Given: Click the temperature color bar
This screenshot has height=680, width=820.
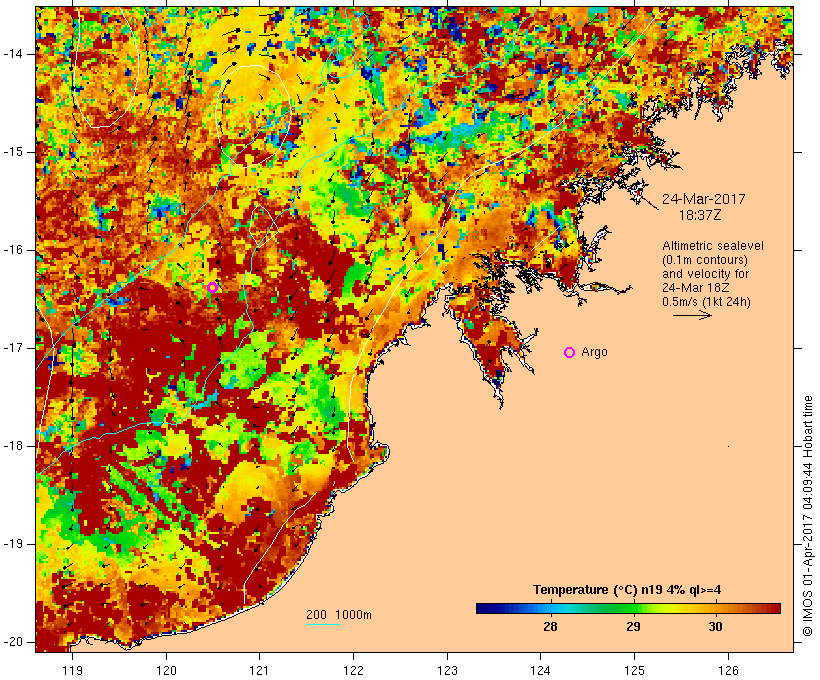Looking at the screenshot, I should click(x=628, y=608).
